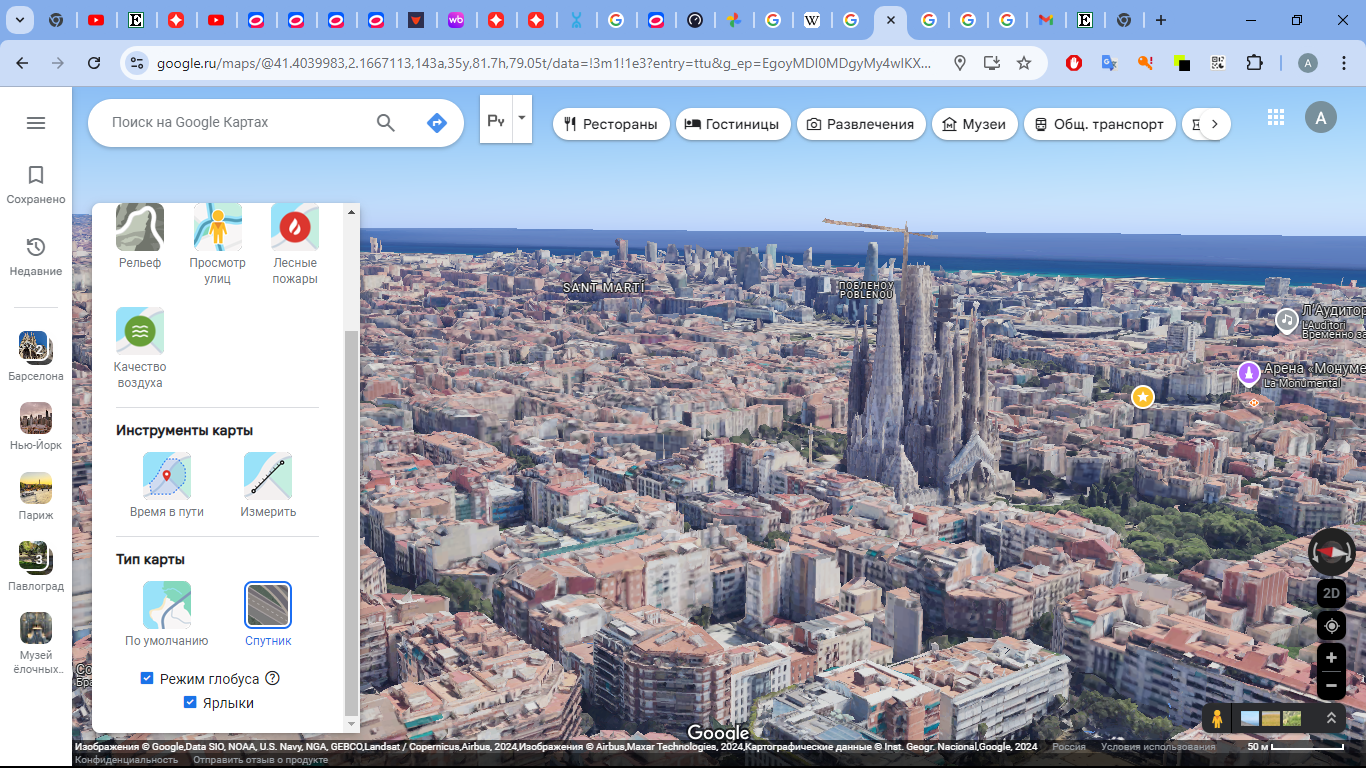This screenshot has height=768, width=1366.
Task: Filter map by Restaurants
Action: (x=611, y=124)
